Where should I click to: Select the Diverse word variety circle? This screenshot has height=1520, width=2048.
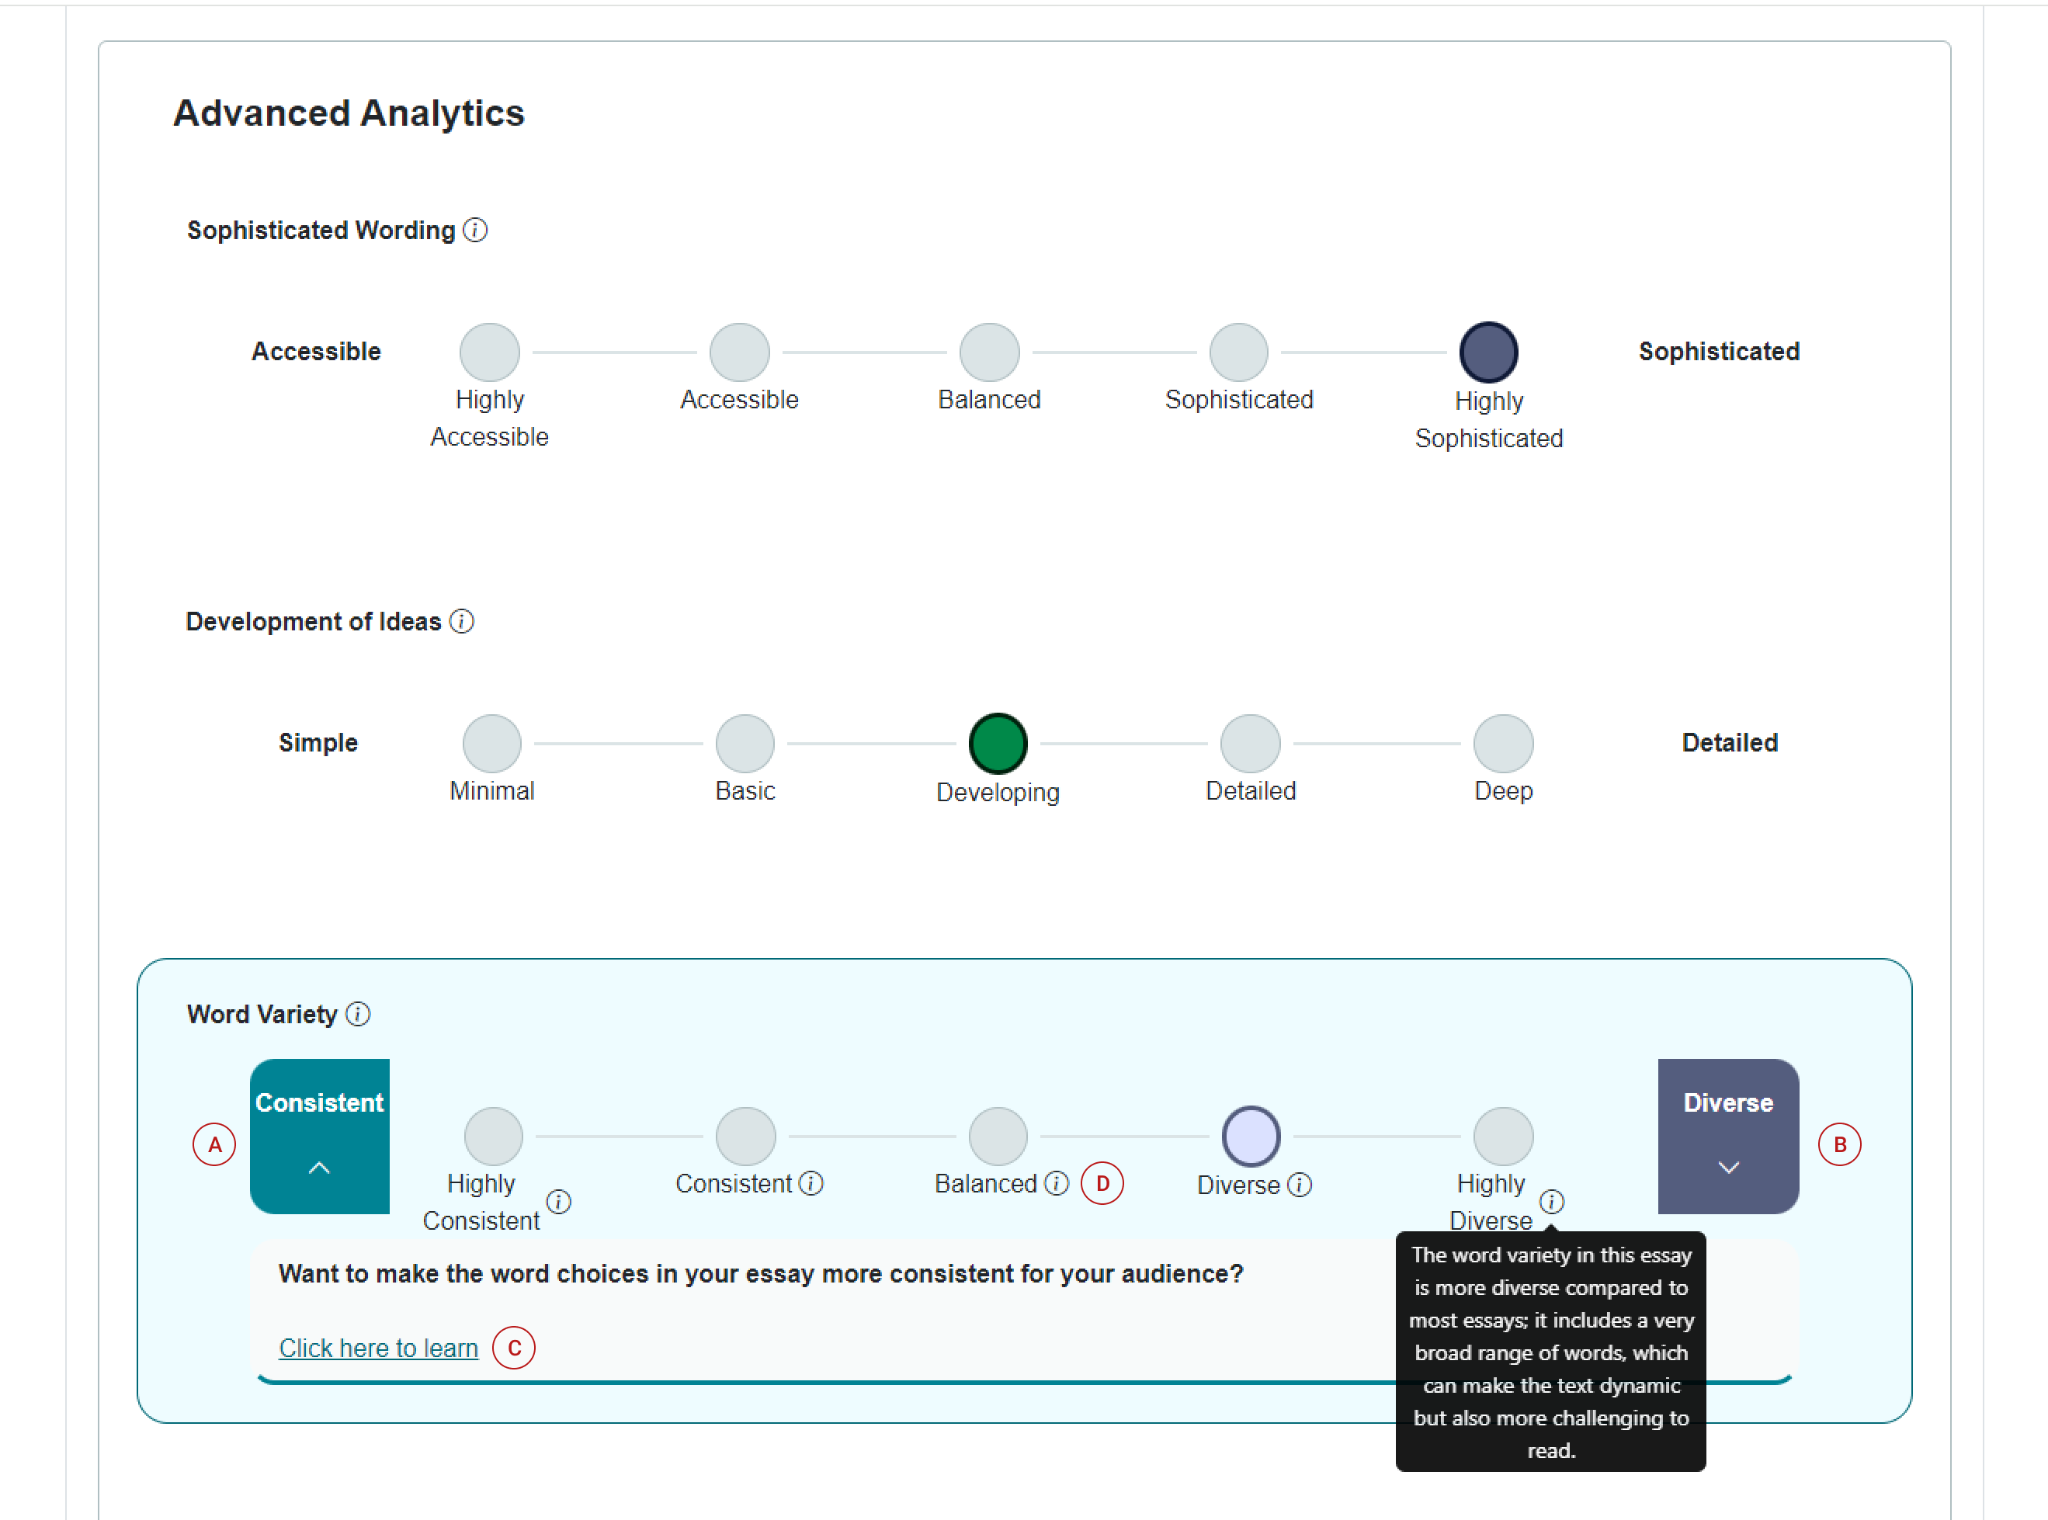tap(1250, 1136)
